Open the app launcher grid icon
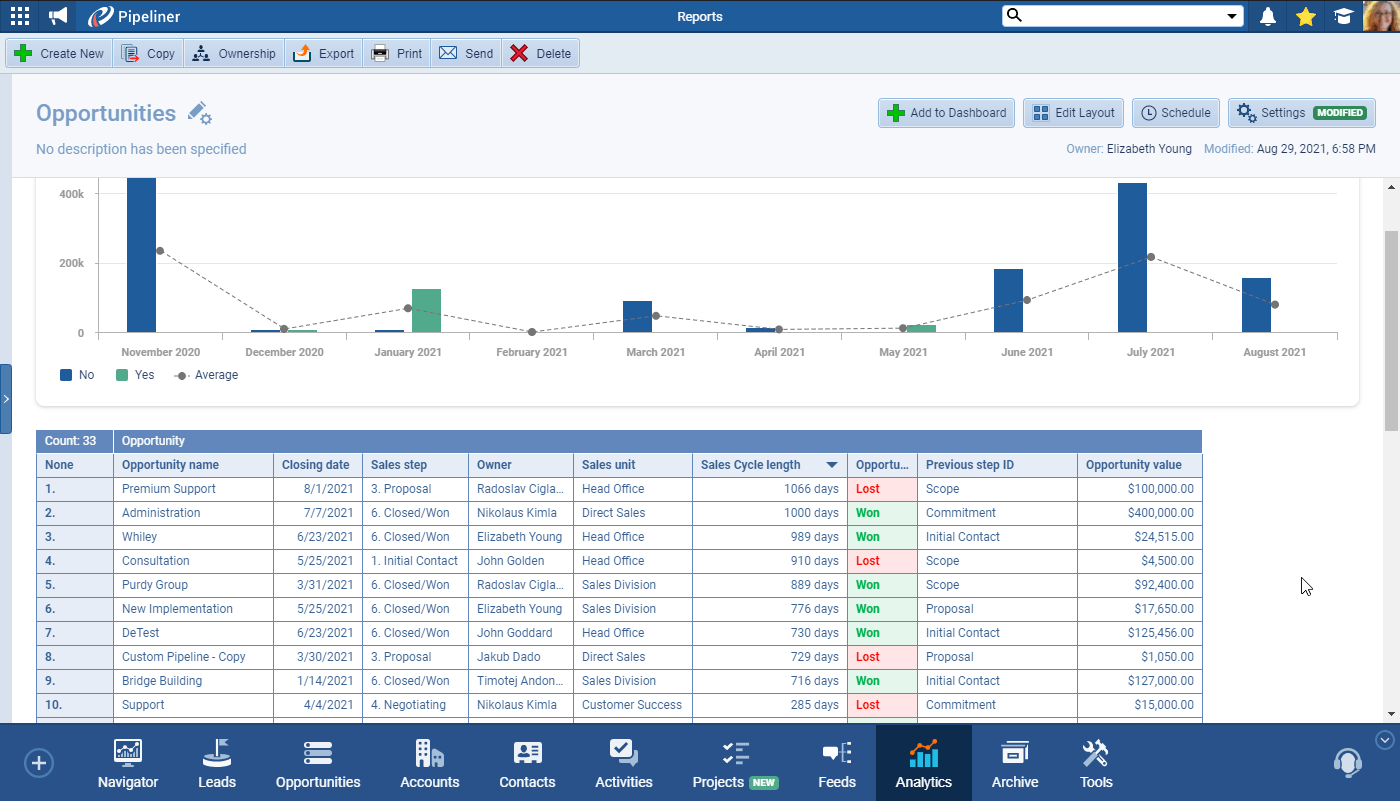1400x801 pixels. tap(19, 16)
